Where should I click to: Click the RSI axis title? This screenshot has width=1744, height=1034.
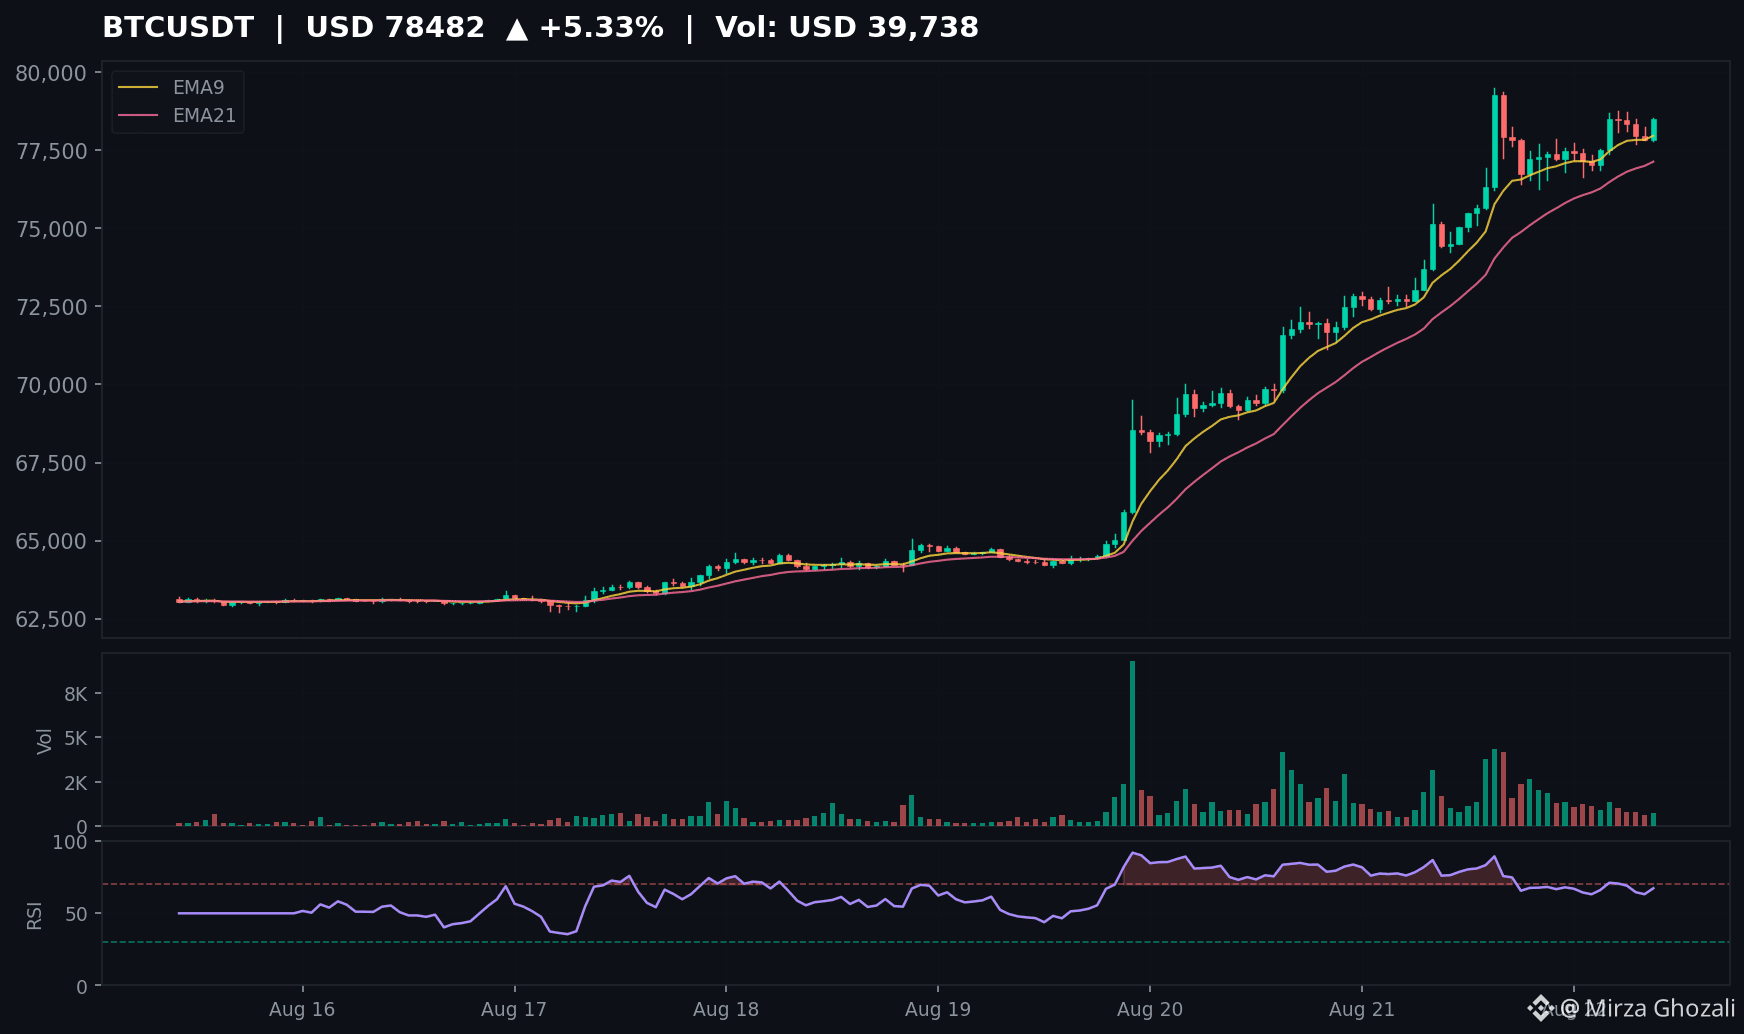[x=34, y=915]
